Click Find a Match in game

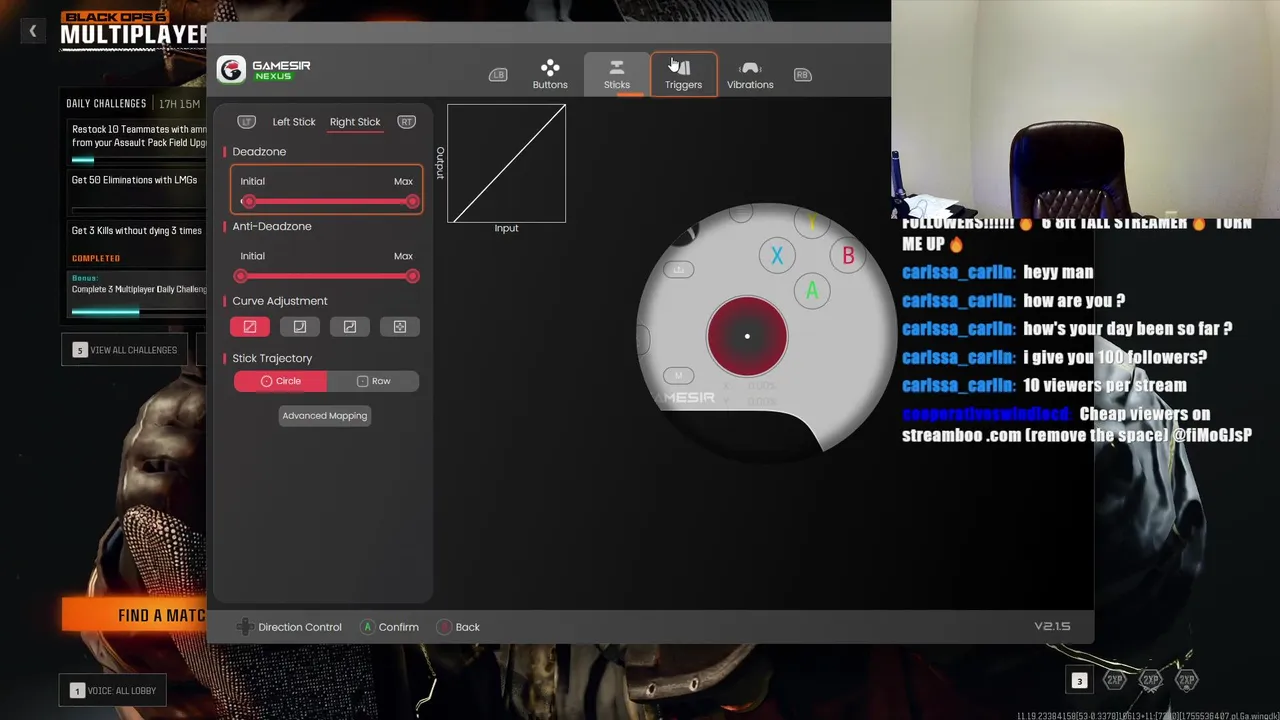[135, 615]
